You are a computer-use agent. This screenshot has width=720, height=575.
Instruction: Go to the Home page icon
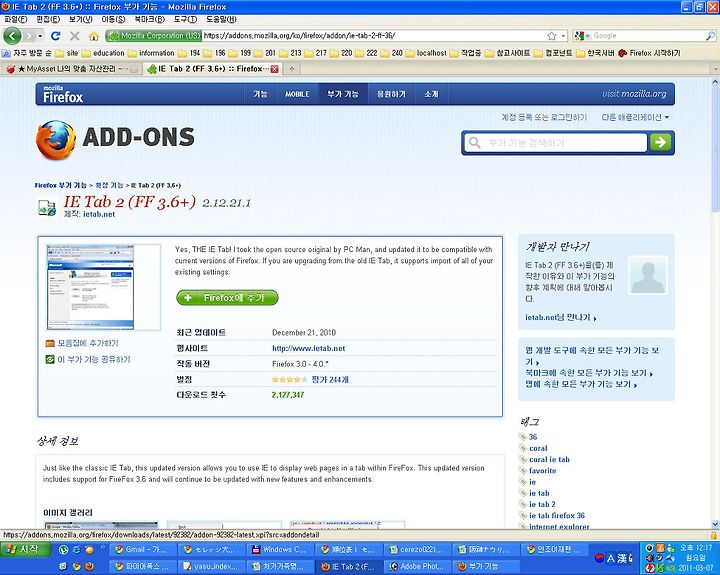click(94, 36)
